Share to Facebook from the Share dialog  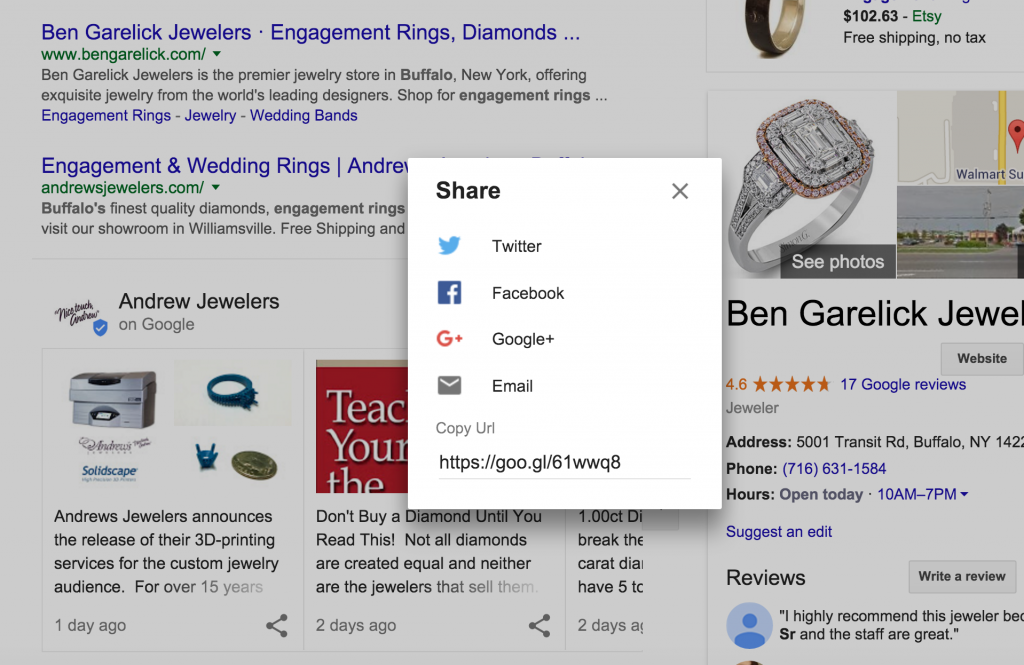528,293
